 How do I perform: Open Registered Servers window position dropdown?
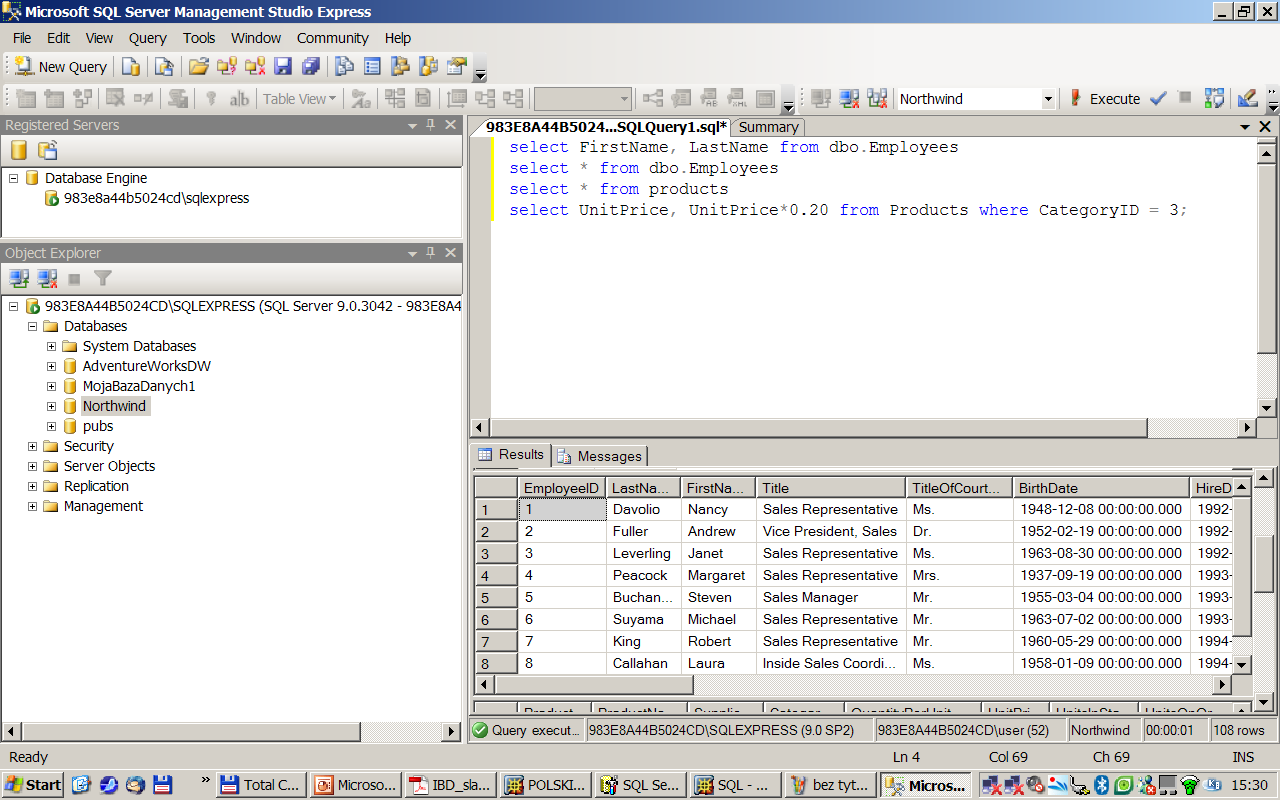coord(413,125)
